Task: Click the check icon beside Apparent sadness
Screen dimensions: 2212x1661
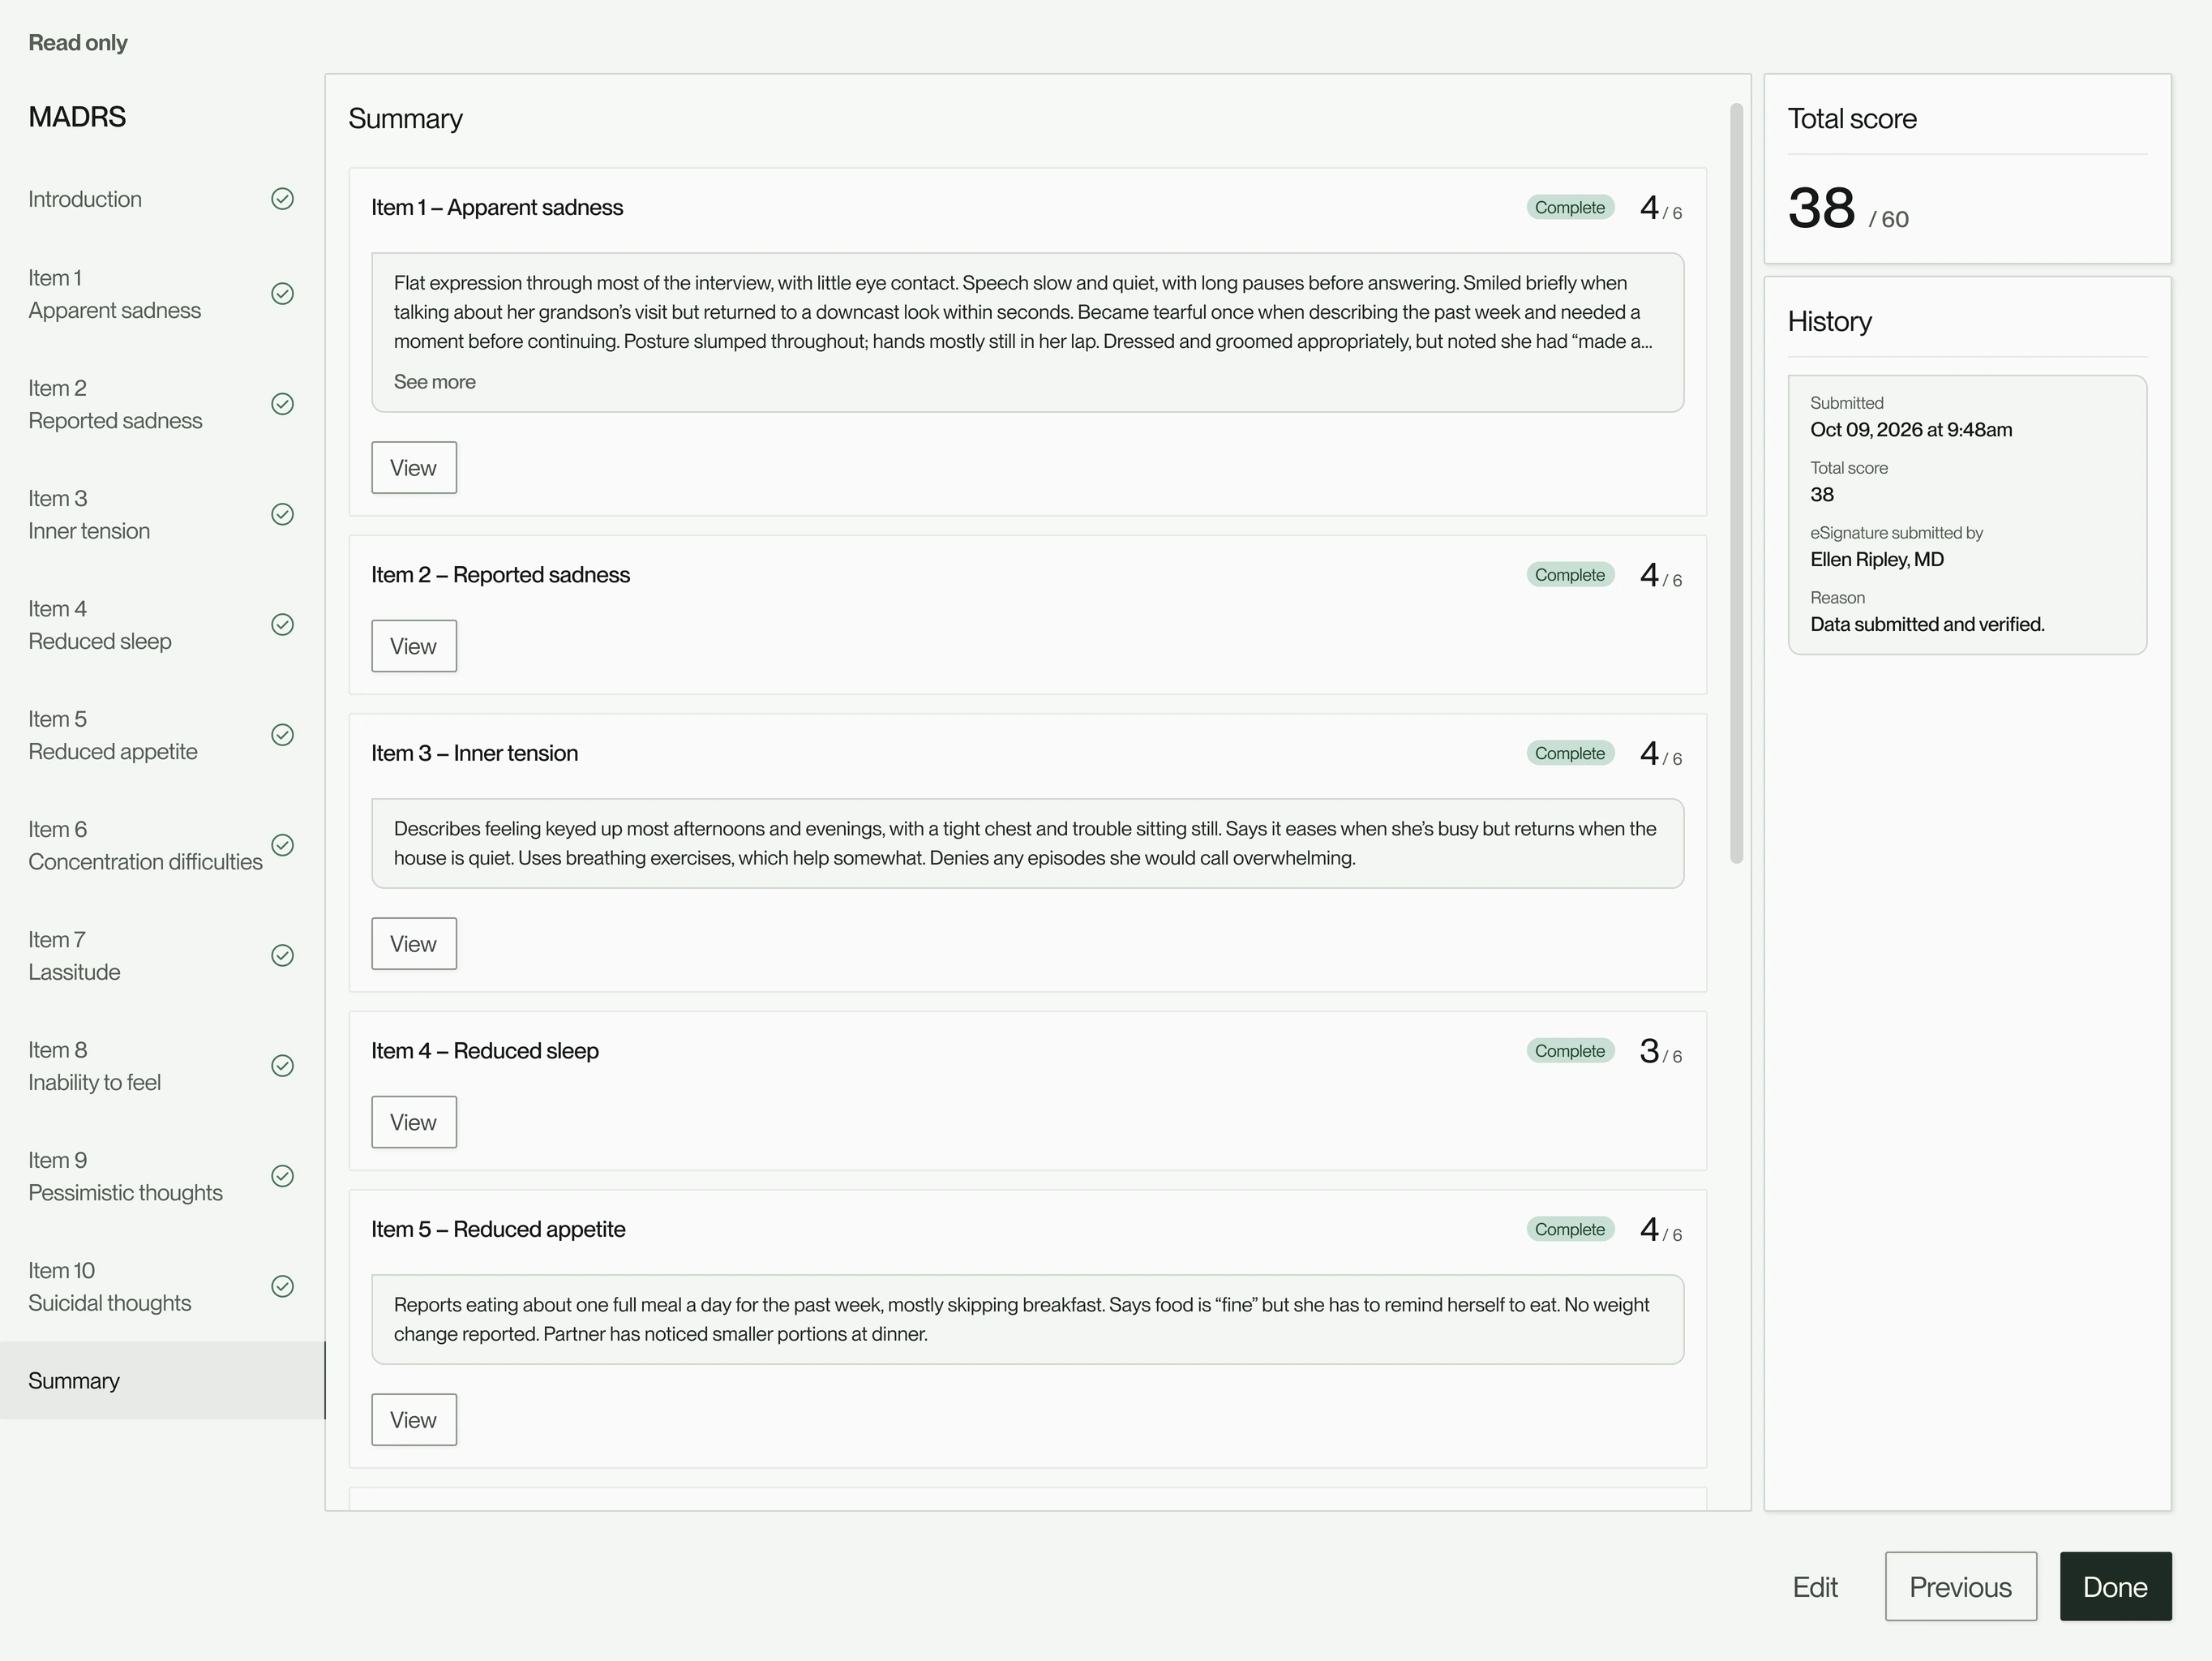Action: click(x=283, y=294)
